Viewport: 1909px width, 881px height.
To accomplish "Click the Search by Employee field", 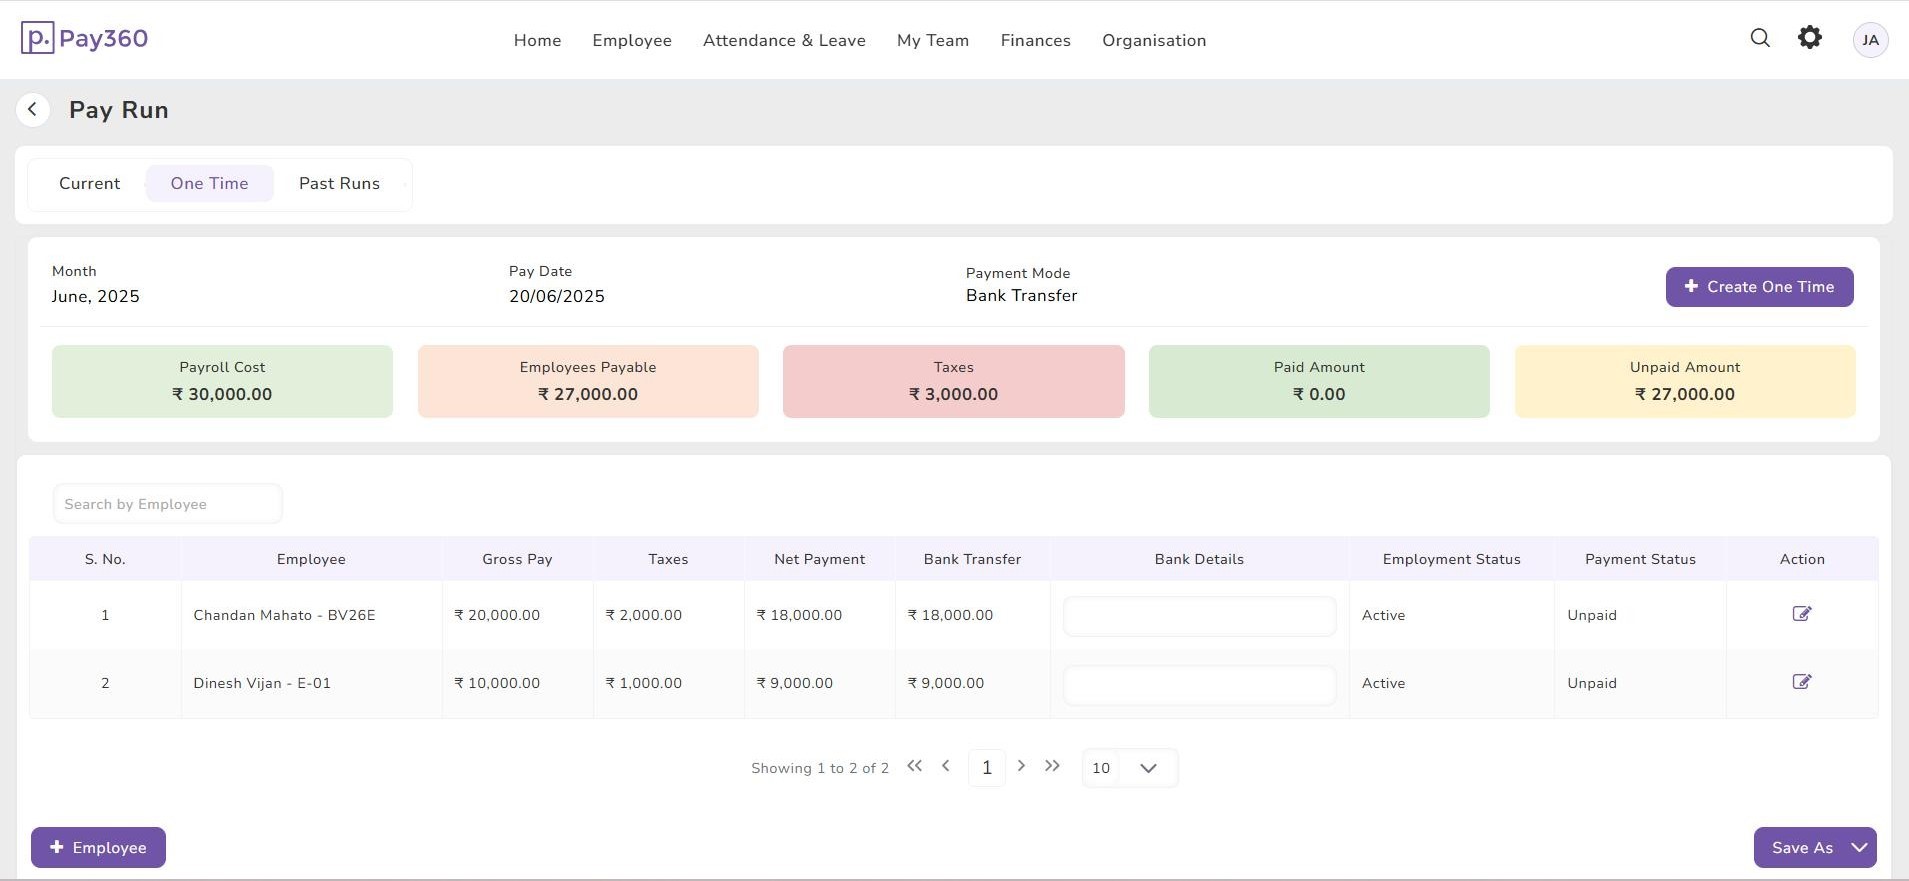I will tap(167, 504).
